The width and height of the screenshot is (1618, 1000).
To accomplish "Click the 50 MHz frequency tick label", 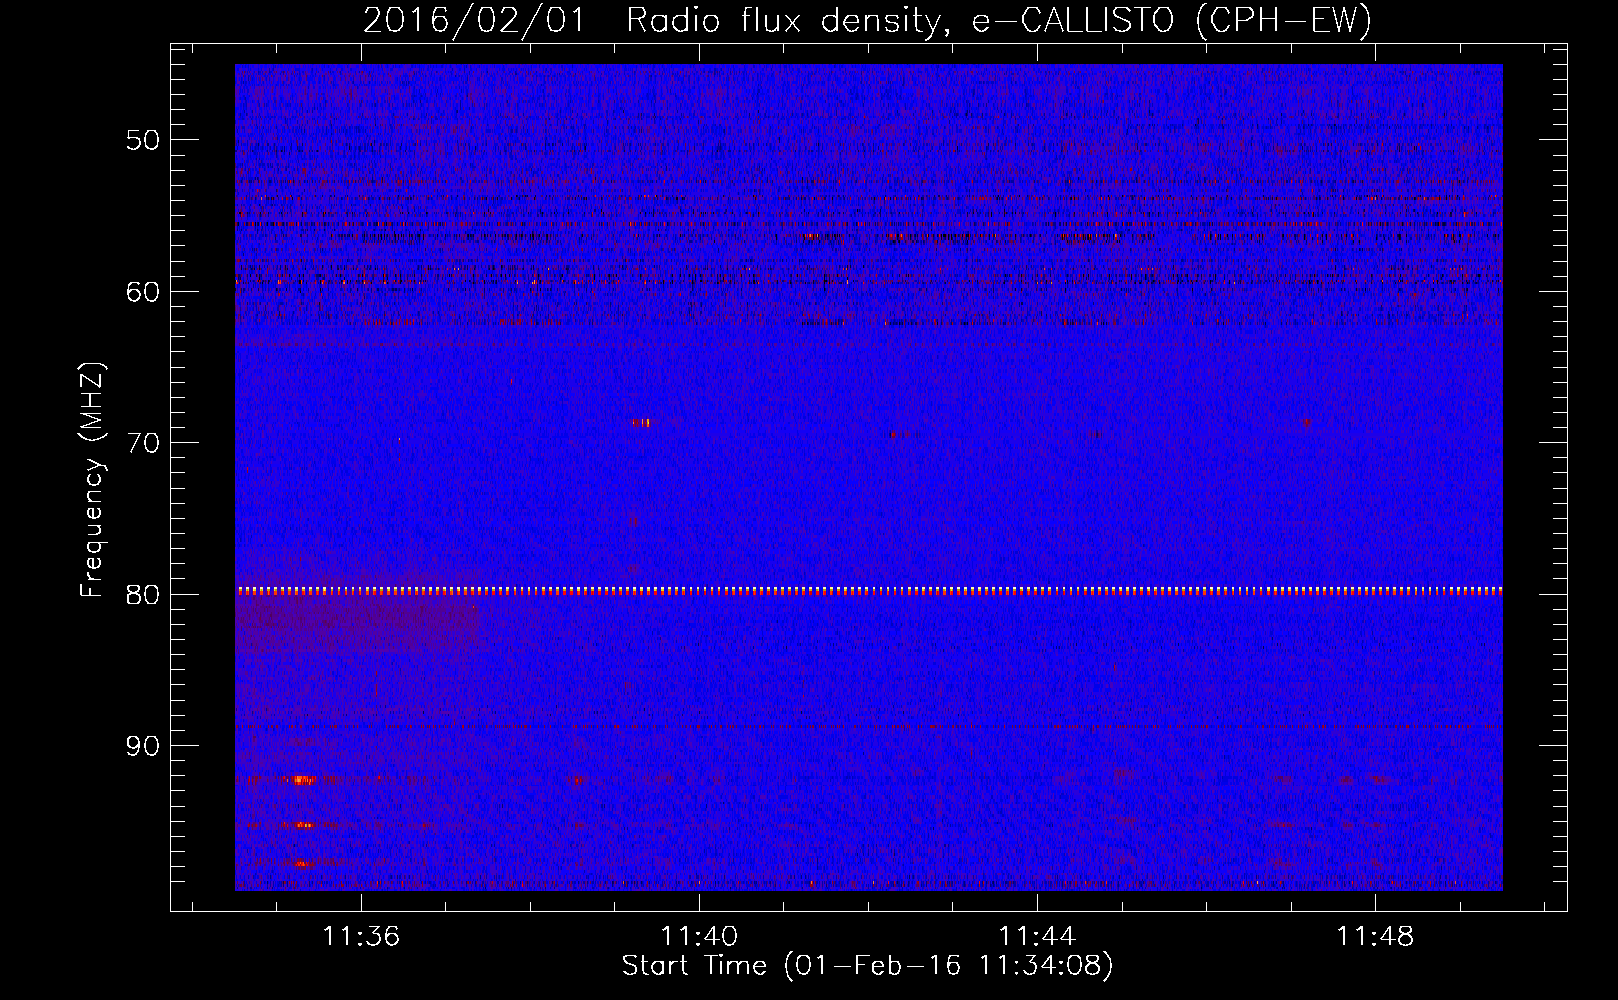I will point(144,139).
